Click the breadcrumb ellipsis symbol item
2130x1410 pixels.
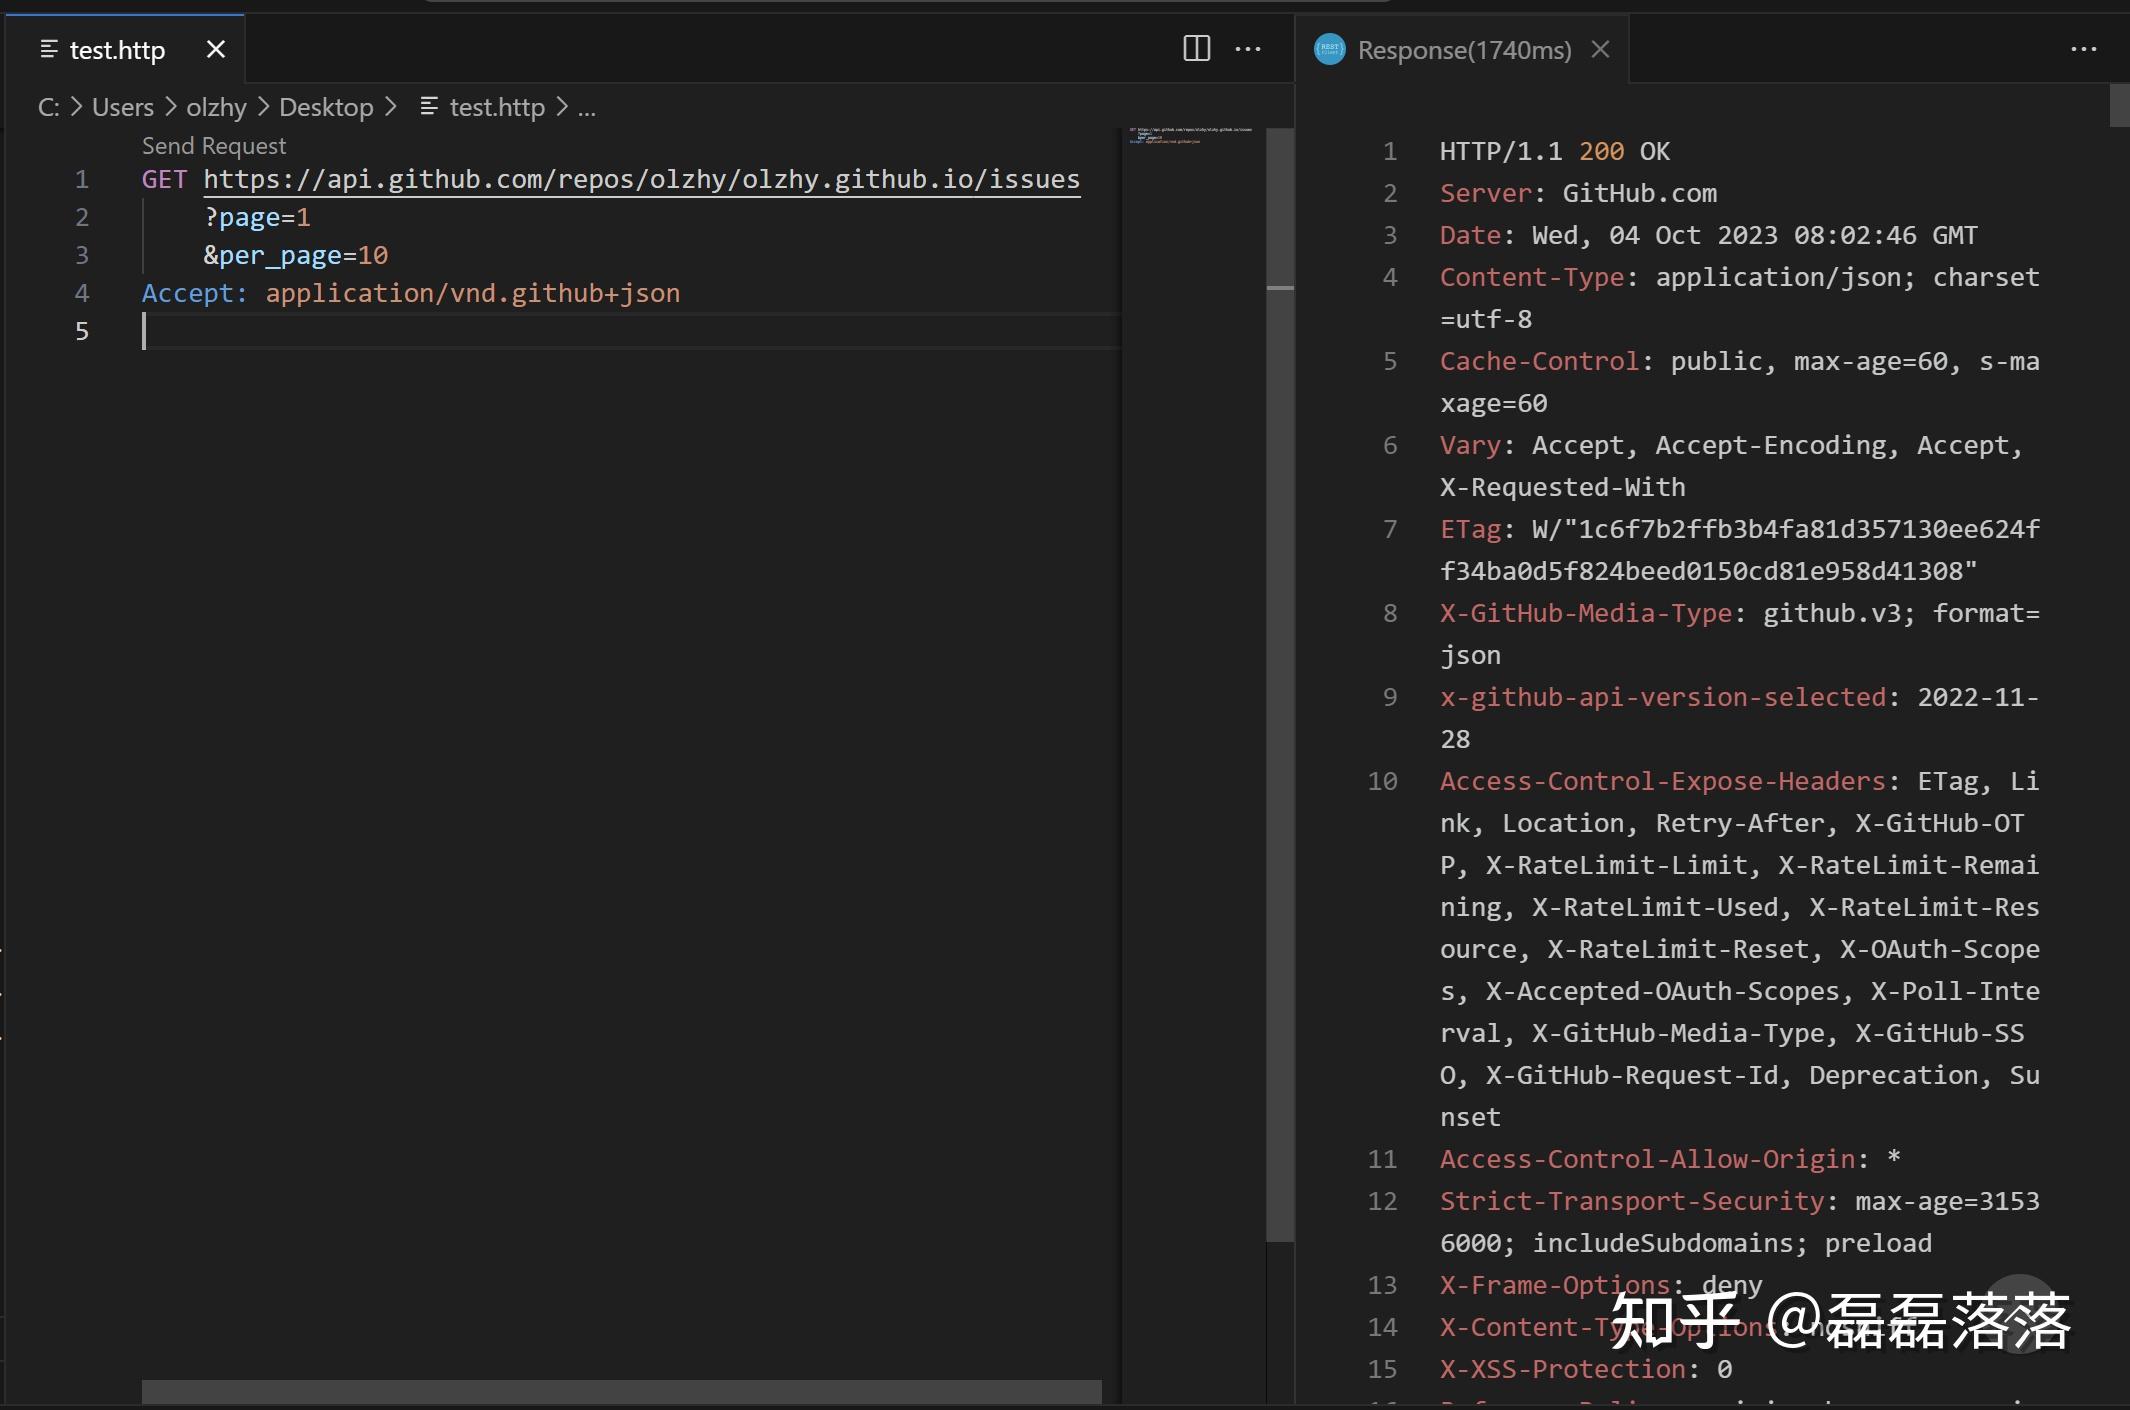click(x=587, y=108)
